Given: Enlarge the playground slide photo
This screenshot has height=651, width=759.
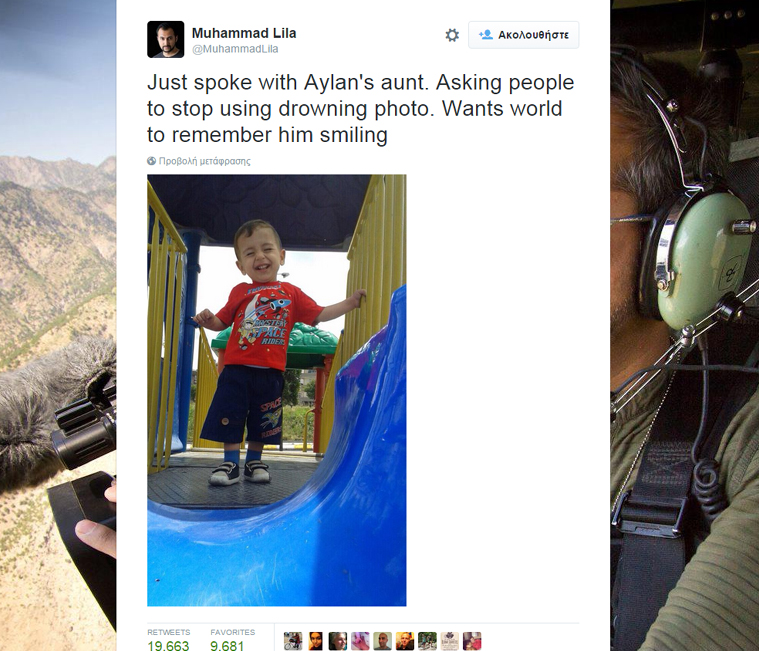Looking at the screenshot, I should (277, 390).
